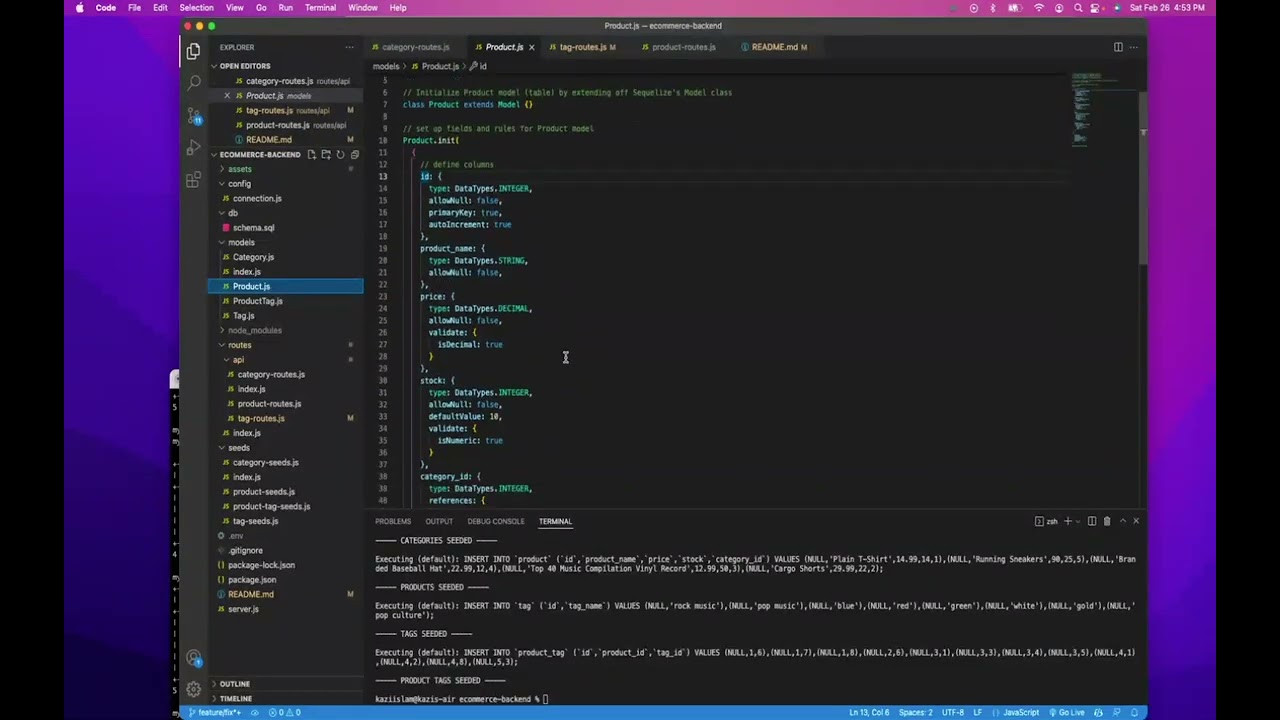The height and width of the screenshot is (720, 1280).
Task: Click the cloud publish icon in status bar
Action: 256,712
